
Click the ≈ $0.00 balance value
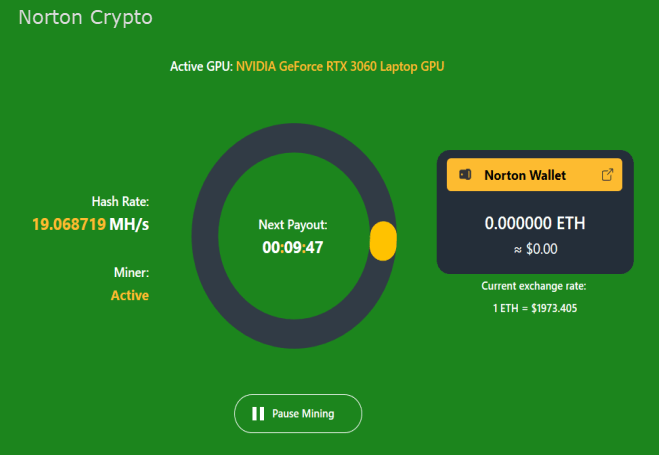[535, 249]
